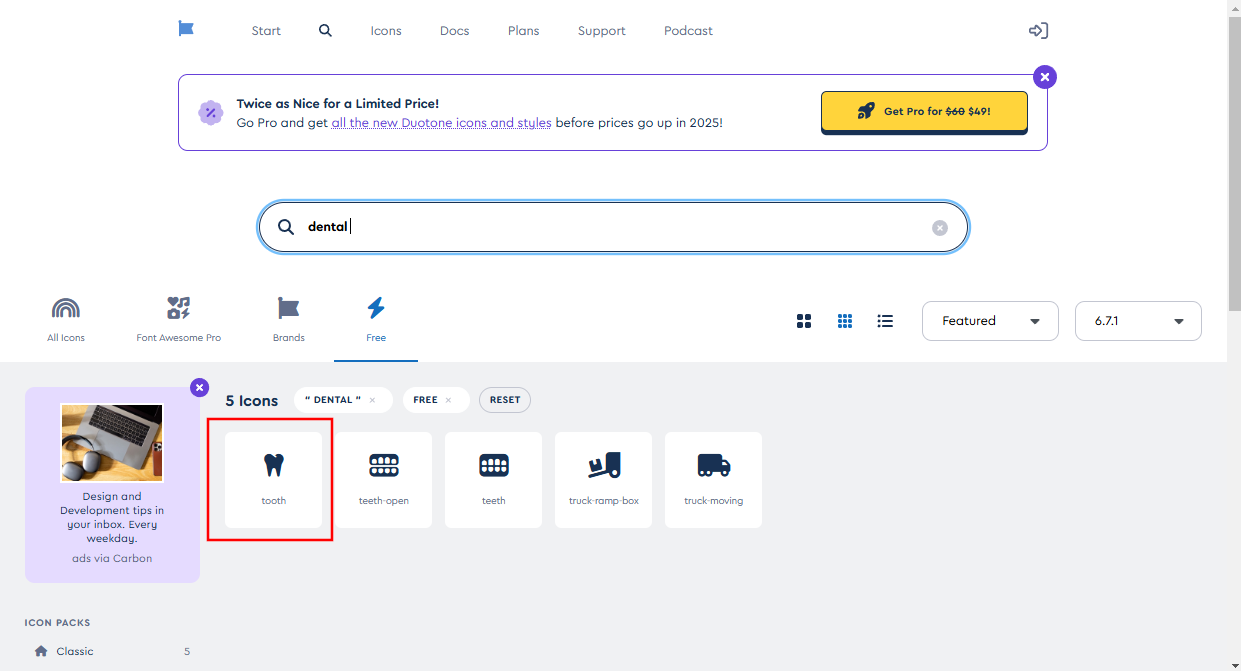Click the Get Pro for $49 button

coord(923,112)
